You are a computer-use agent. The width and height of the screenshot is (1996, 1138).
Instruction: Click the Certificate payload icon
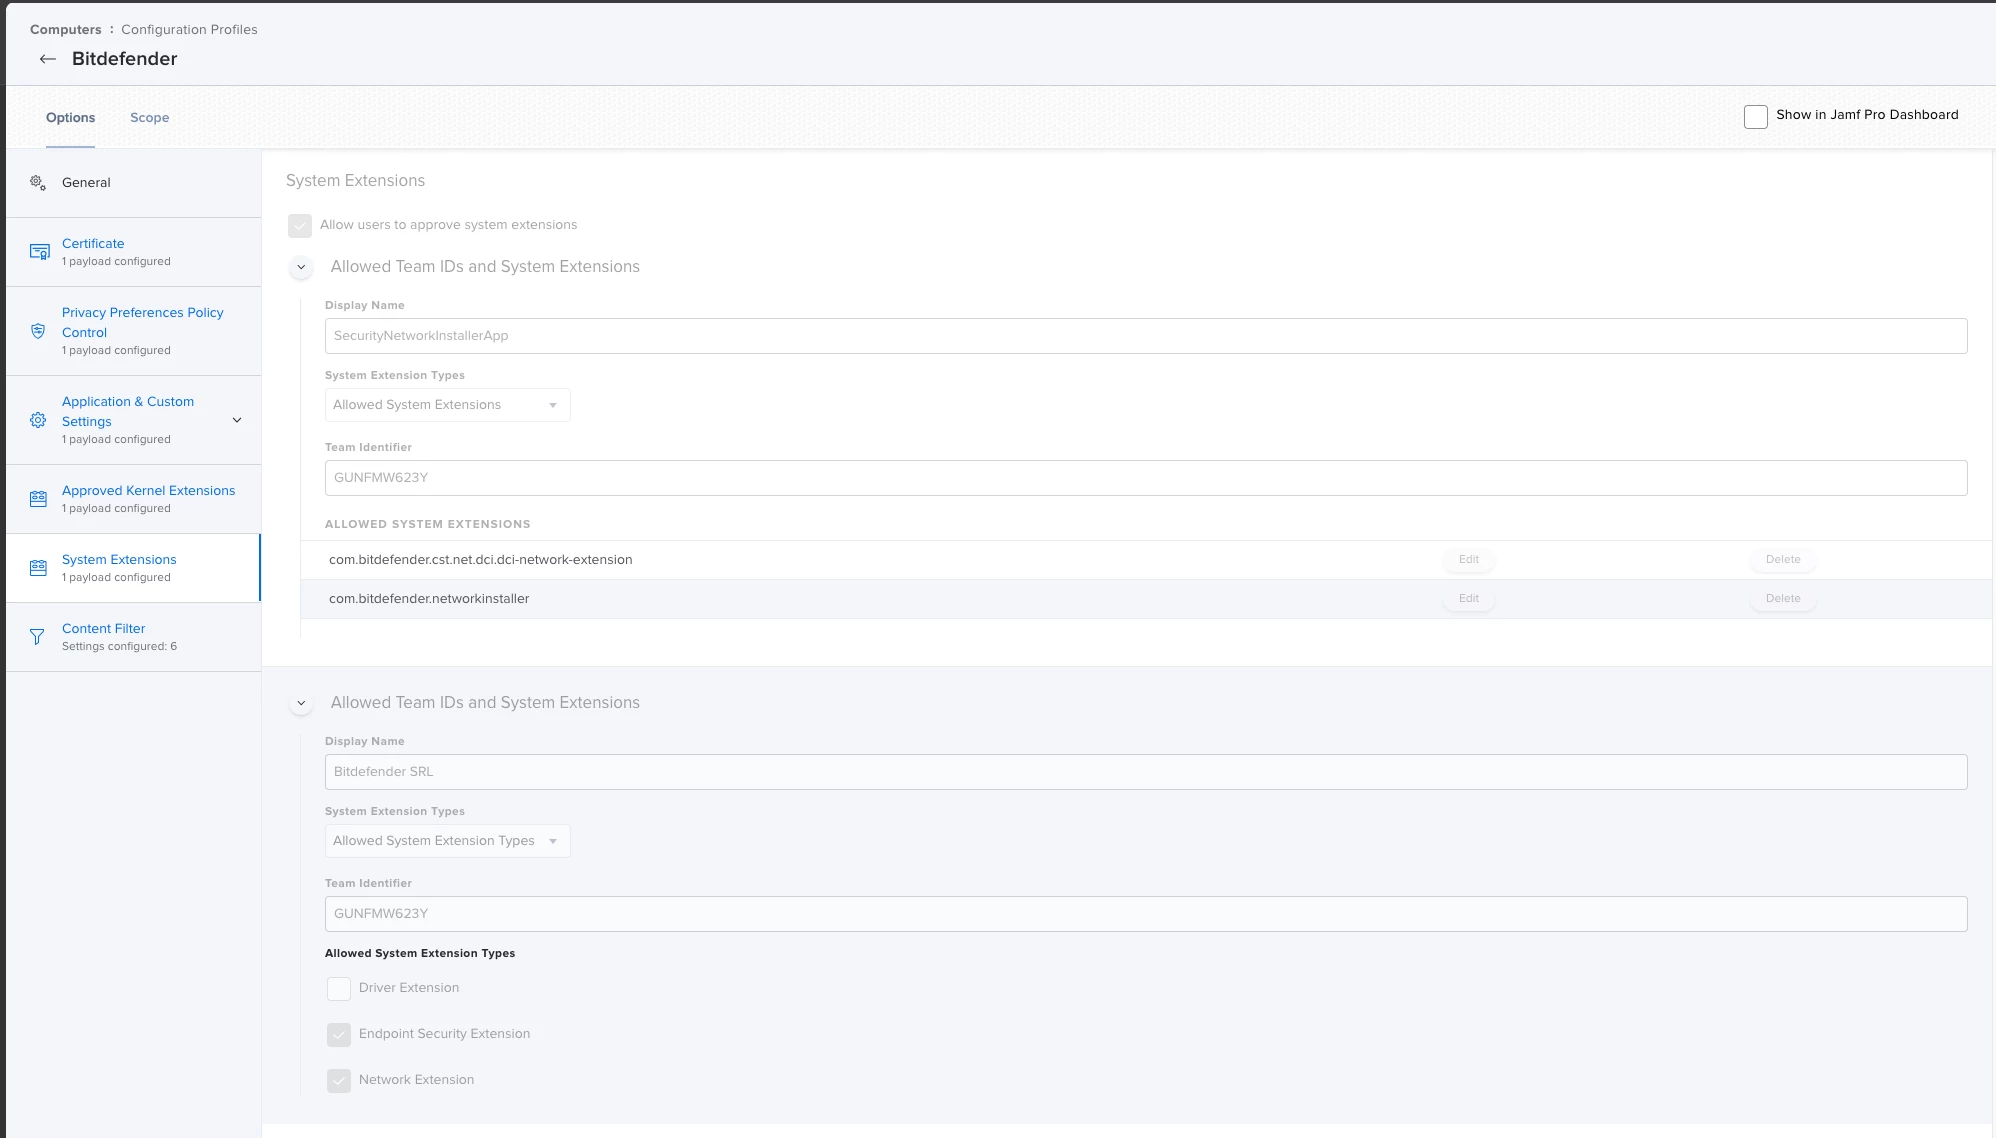(39, 252)
